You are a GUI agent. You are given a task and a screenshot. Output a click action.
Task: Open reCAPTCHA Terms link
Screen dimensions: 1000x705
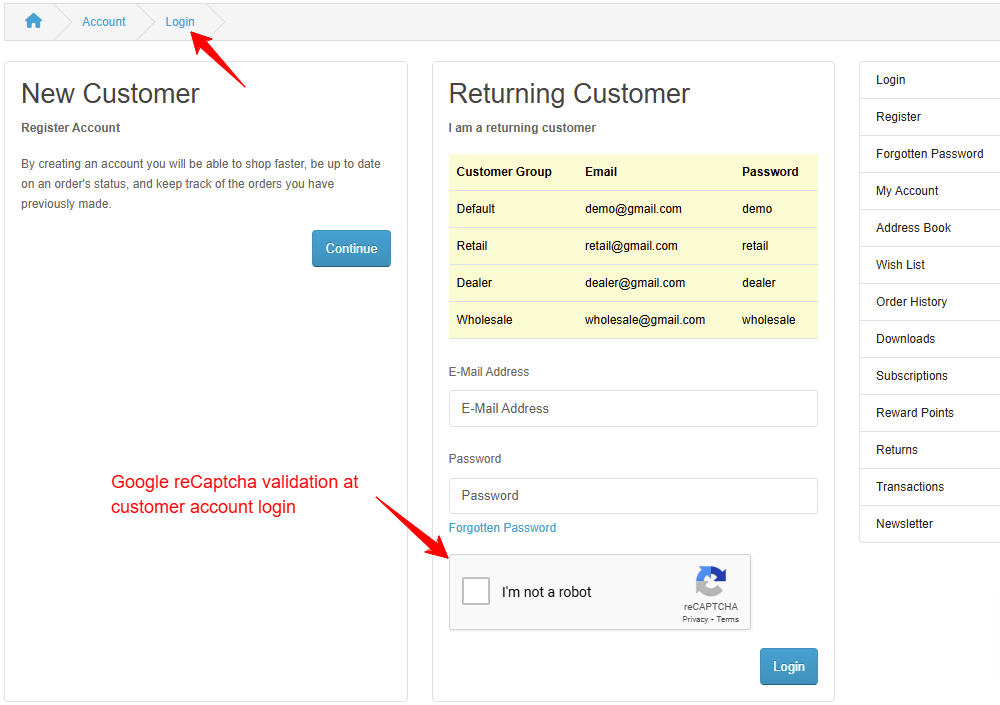[x=728, y=619]
